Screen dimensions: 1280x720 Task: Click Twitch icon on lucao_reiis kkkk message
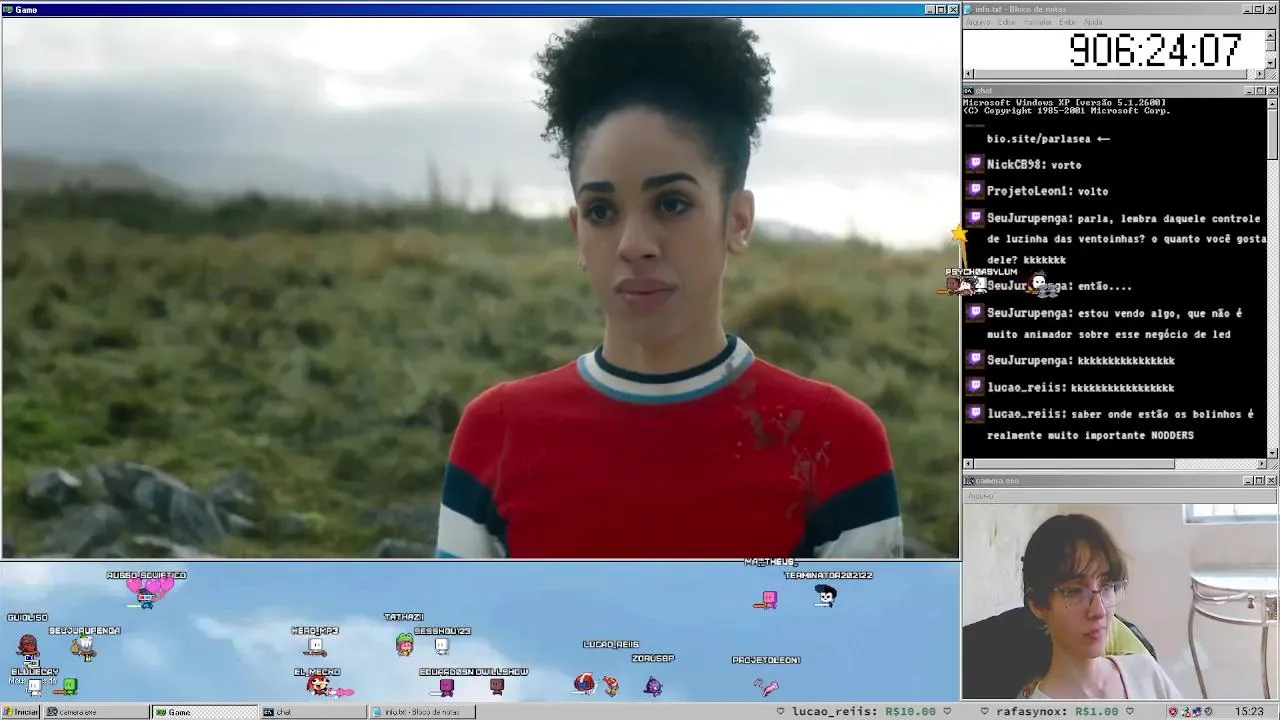(975, 386)
